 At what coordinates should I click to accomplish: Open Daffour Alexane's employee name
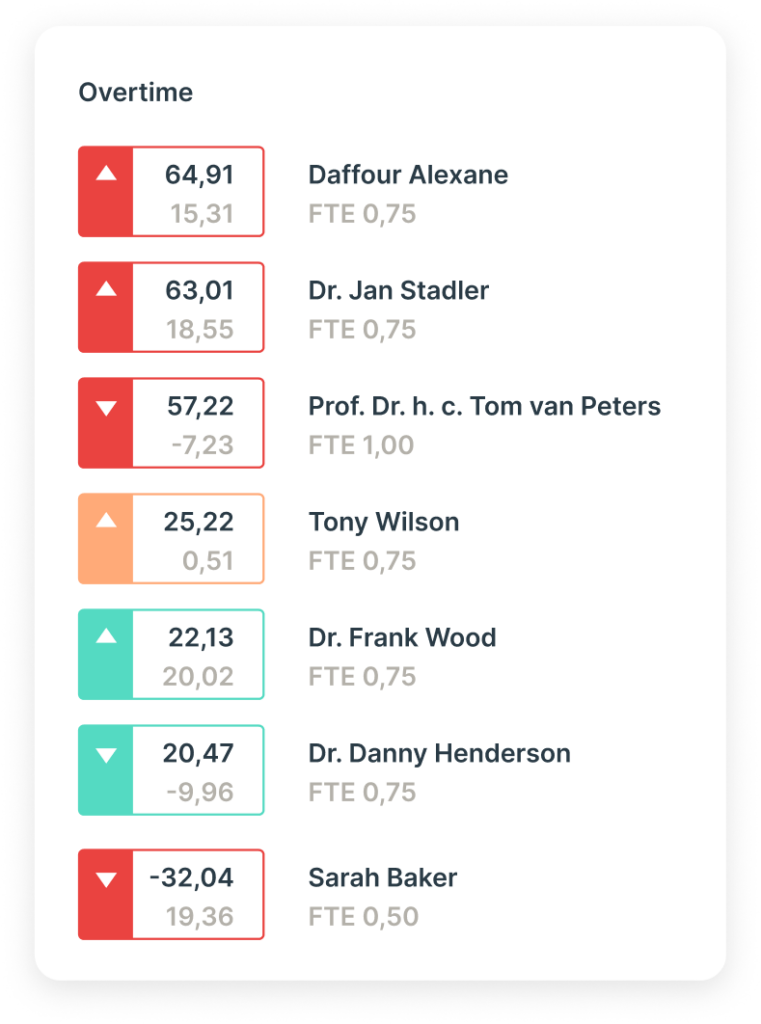[408, 175]
